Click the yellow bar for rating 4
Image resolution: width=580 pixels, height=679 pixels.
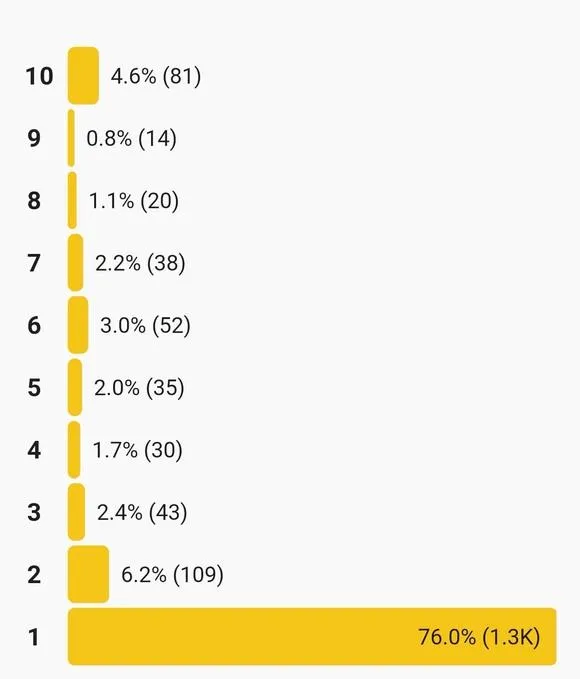pyautogui.click(x=74, y=450)
